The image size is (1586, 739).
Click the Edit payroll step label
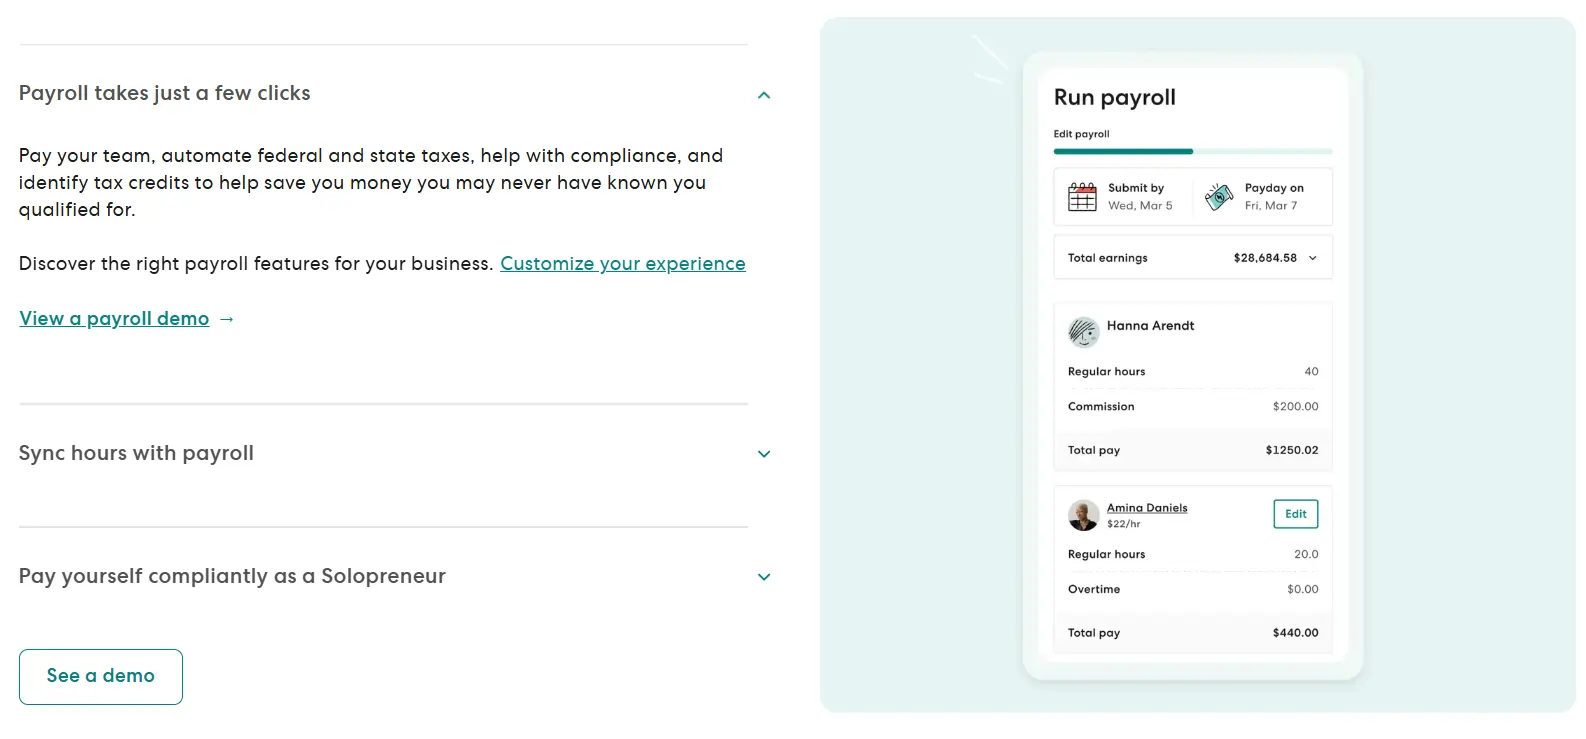click(x=1081, y=134)
